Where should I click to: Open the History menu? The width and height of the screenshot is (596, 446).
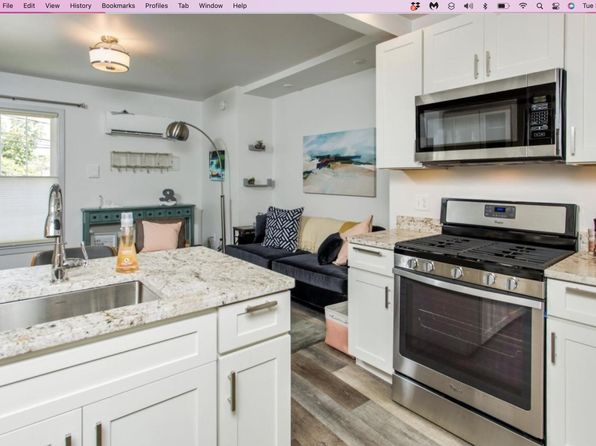[x=81, y=6]
